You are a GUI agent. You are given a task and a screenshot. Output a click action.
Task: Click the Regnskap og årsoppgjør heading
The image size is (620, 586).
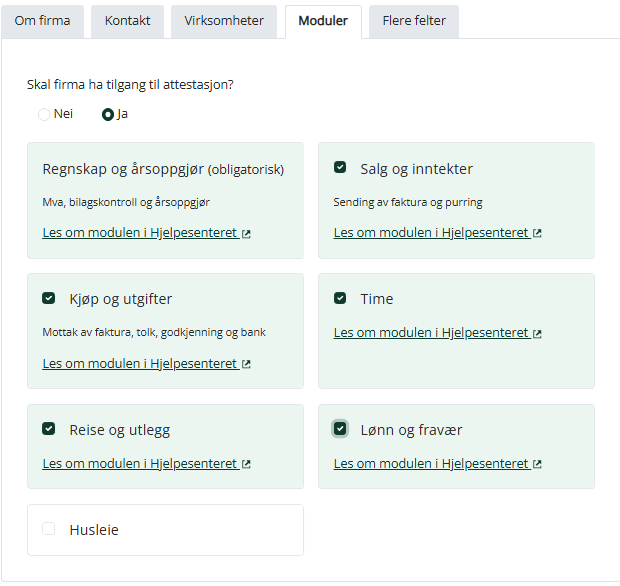tap(163, 169)
